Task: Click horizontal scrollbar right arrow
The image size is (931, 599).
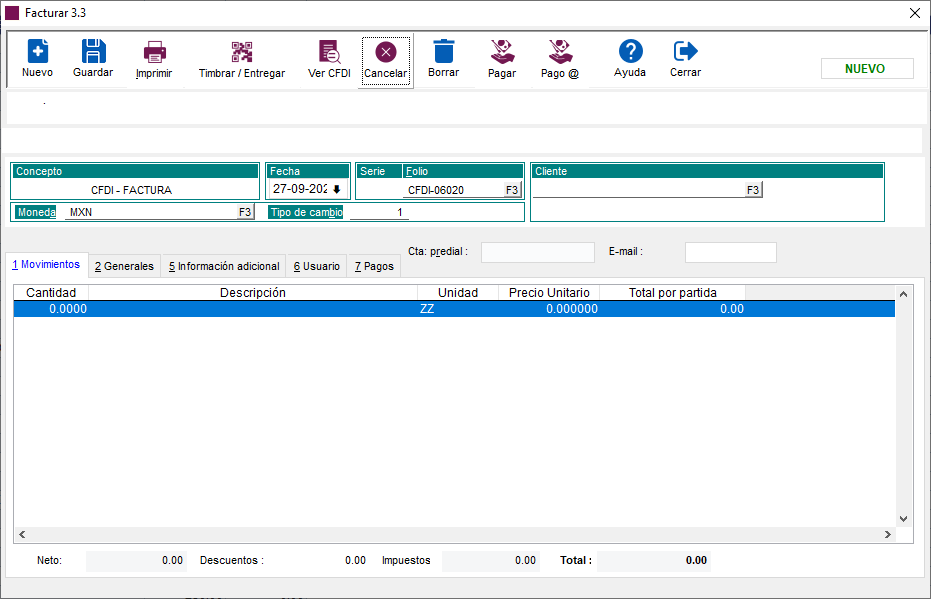Action: coord(888,534)
